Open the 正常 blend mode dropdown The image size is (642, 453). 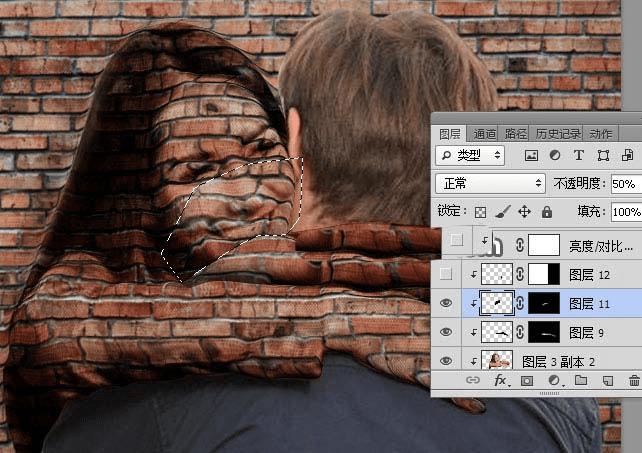pos(490,183)
